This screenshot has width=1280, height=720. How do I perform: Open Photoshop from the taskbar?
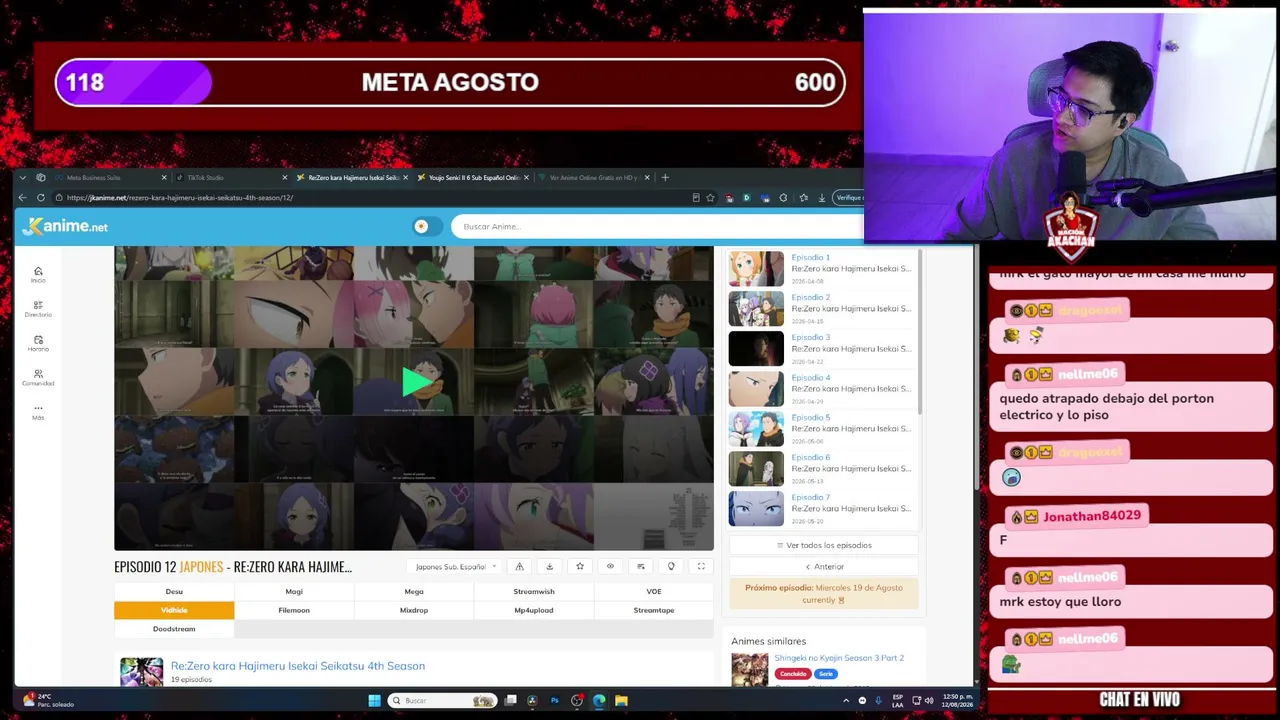point(554,701)
